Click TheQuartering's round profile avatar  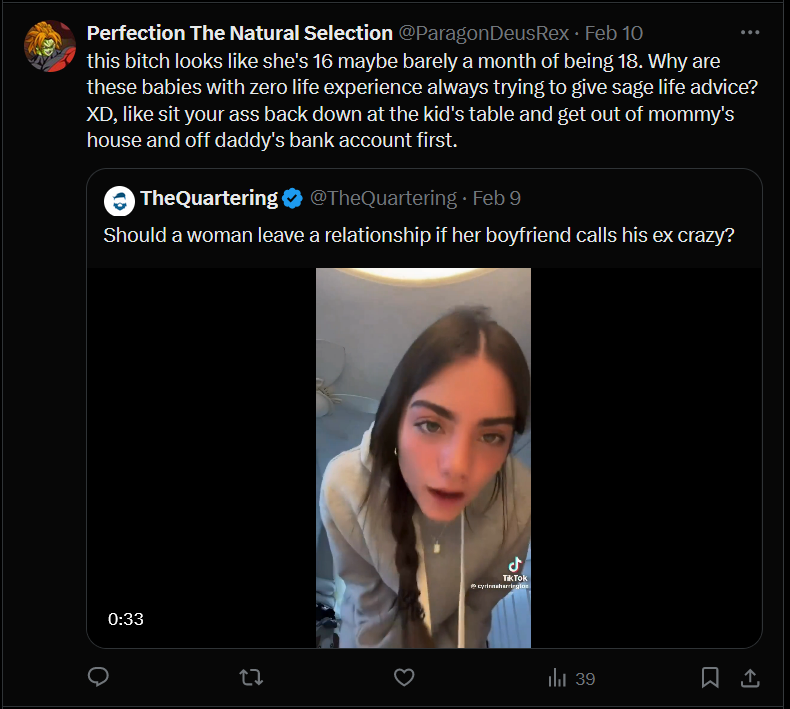click(120, 199)
